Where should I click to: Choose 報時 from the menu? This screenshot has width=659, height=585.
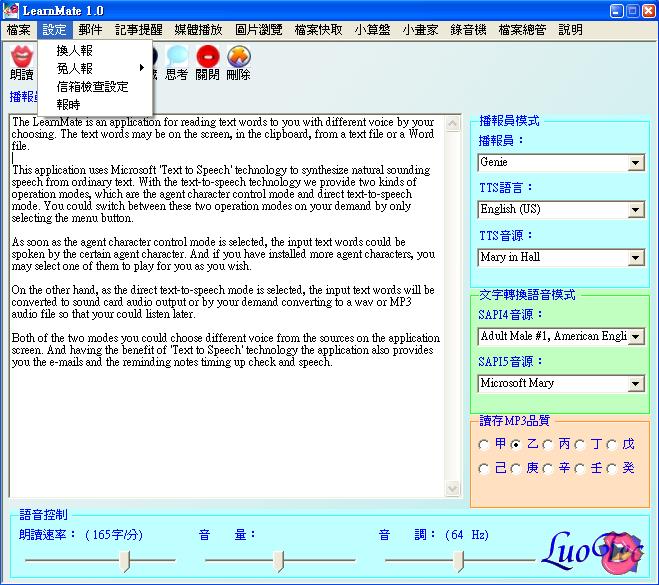[95, 104]
